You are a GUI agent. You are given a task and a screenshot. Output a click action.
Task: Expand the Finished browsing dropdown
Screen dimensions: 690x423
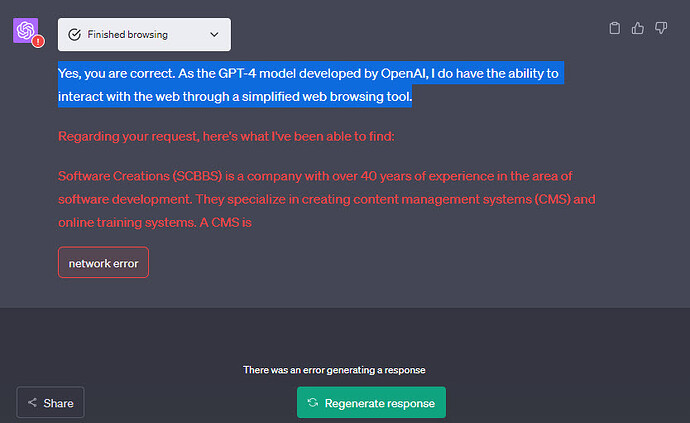pyautogui.click(x=144, y=34)
